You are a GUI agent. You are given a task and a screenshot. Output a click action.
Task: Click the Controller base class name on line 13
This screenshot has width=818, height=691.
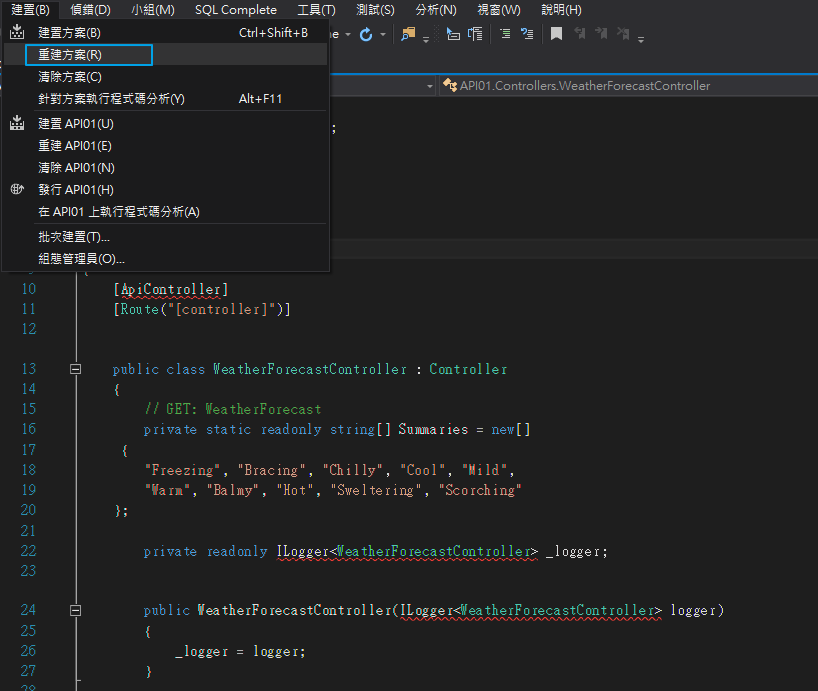[x=468, y=369]
